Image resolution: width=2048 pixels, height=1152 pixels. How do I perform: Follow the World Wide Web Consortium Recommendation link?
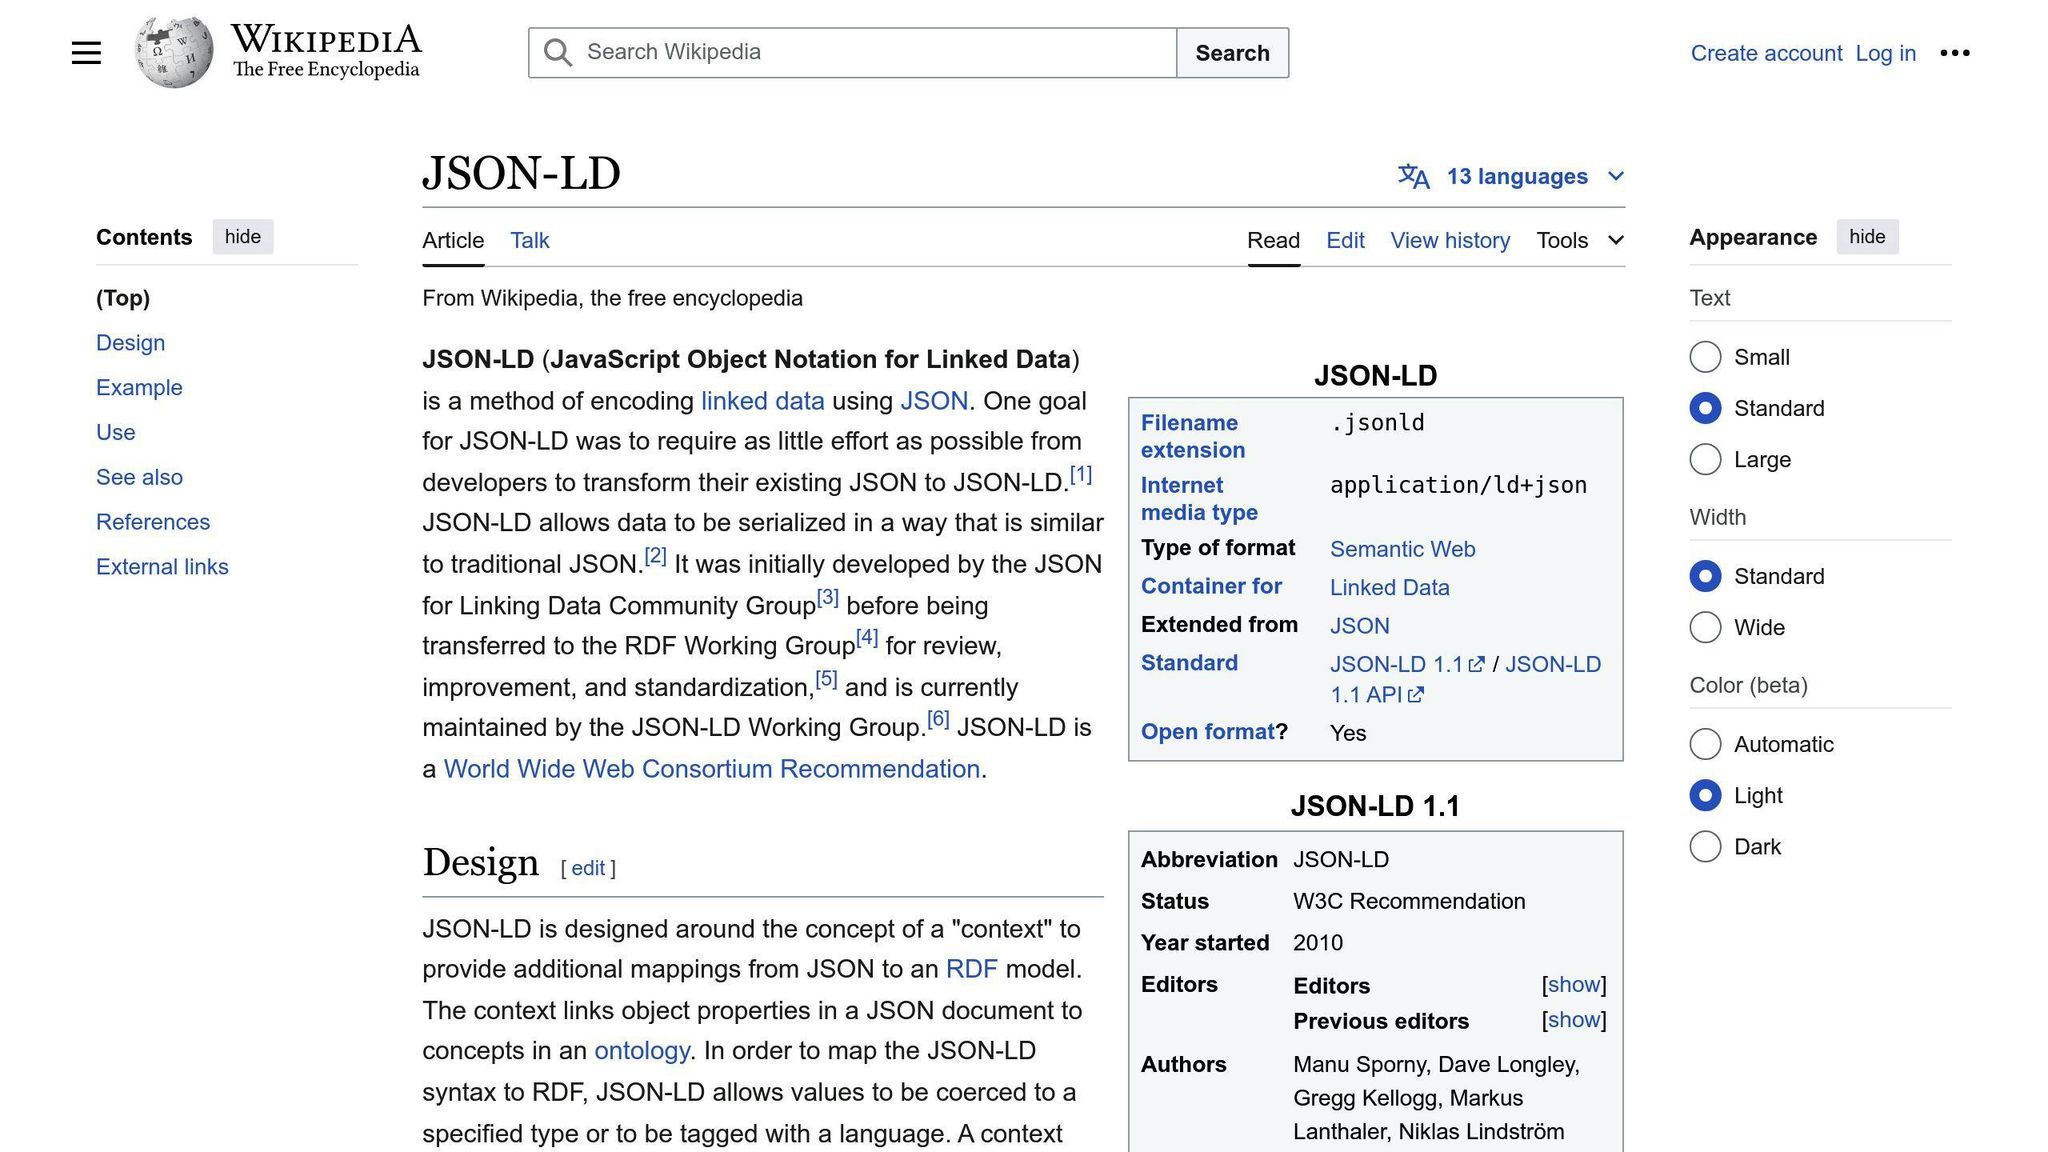coord(711,769)
